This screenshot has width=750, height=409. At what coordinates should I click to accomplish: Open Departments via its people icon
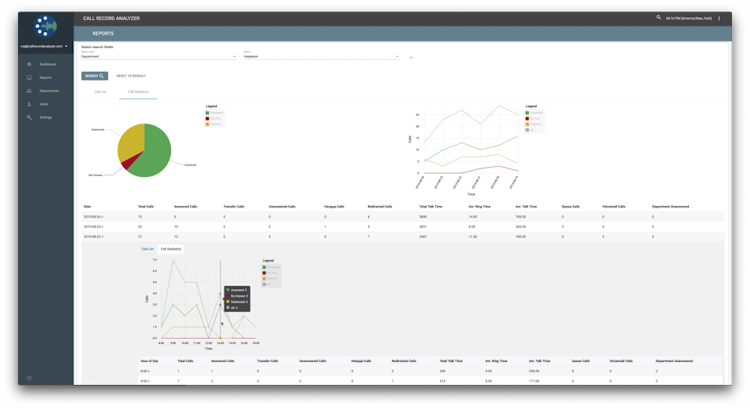(x=29, y=91)
